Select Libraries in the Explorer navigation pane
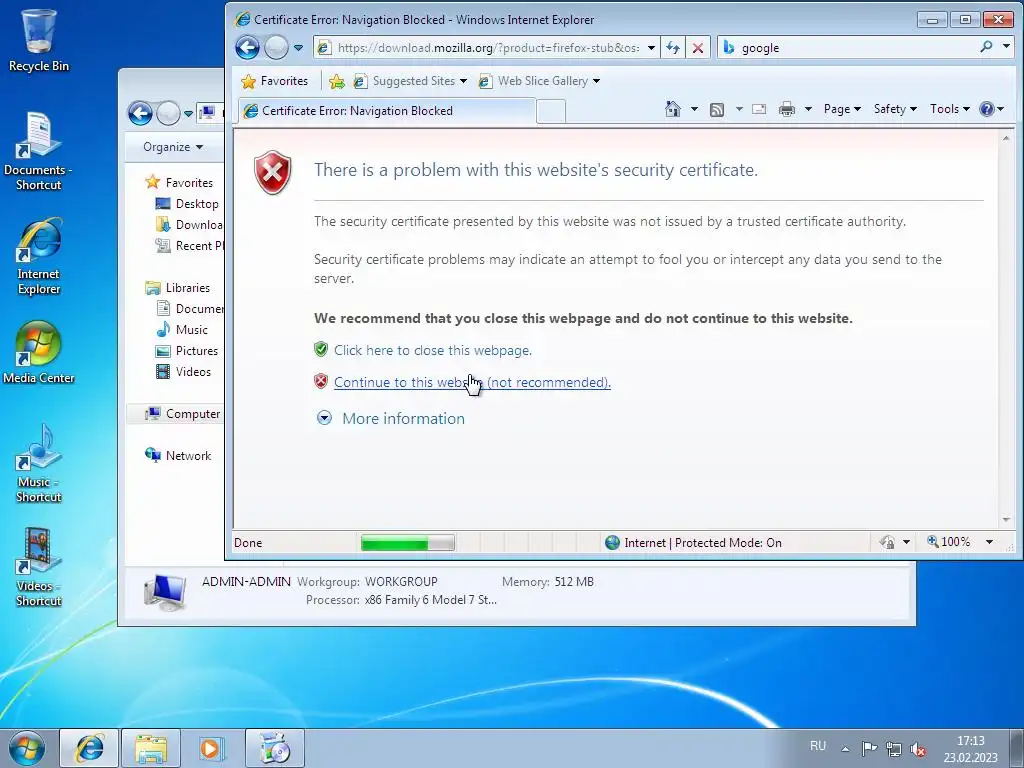Viewport: 1024px width, 768px height. click(x=178, y=288)
